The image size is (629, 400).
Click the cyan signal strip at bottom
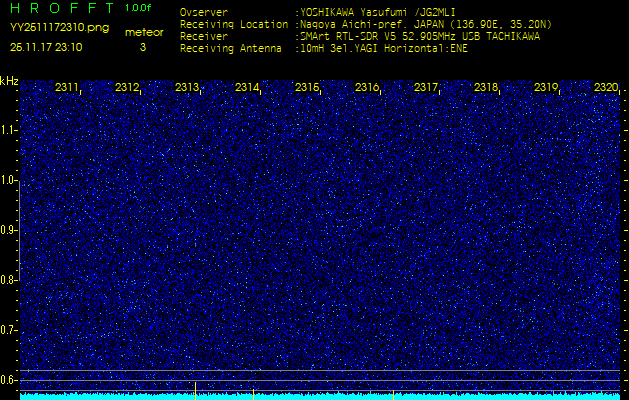(314, 396)
